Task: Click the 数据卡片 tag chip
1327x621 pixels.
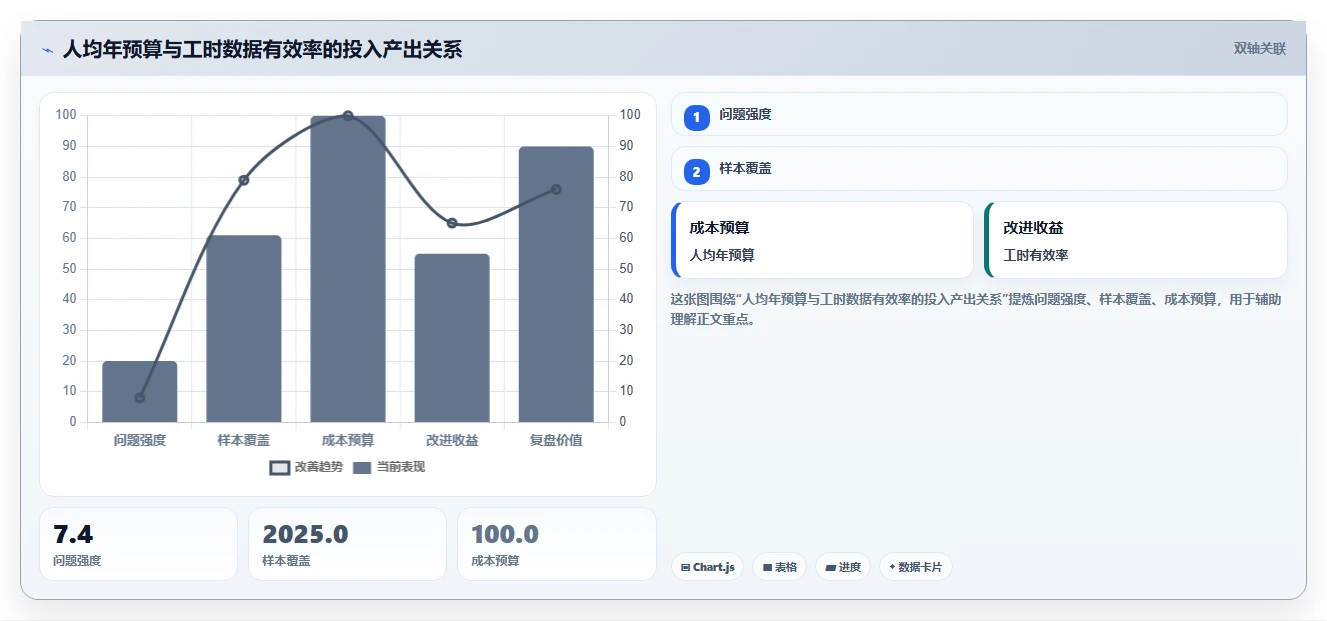Action: tap(916, 567)
